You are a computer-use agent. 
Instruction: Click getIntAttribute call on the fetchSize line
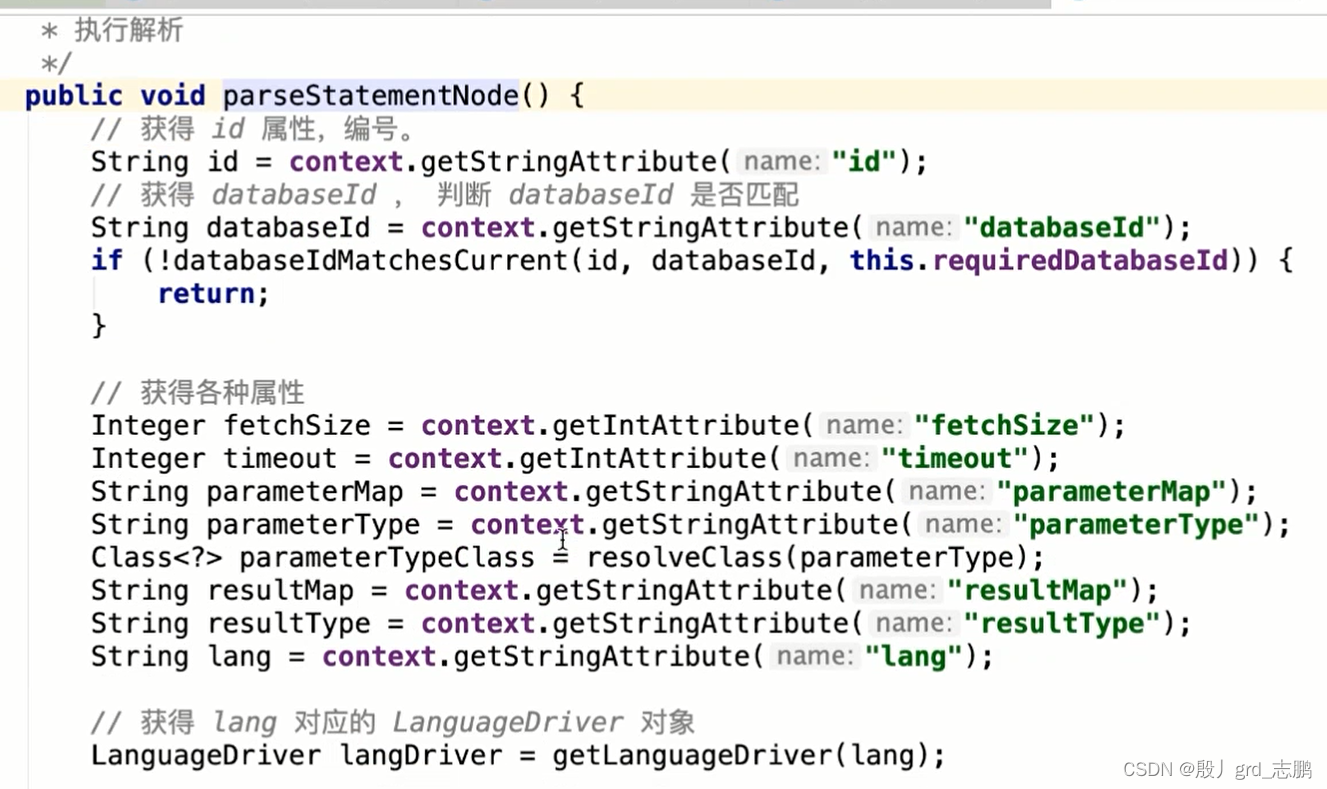(675, 425)
